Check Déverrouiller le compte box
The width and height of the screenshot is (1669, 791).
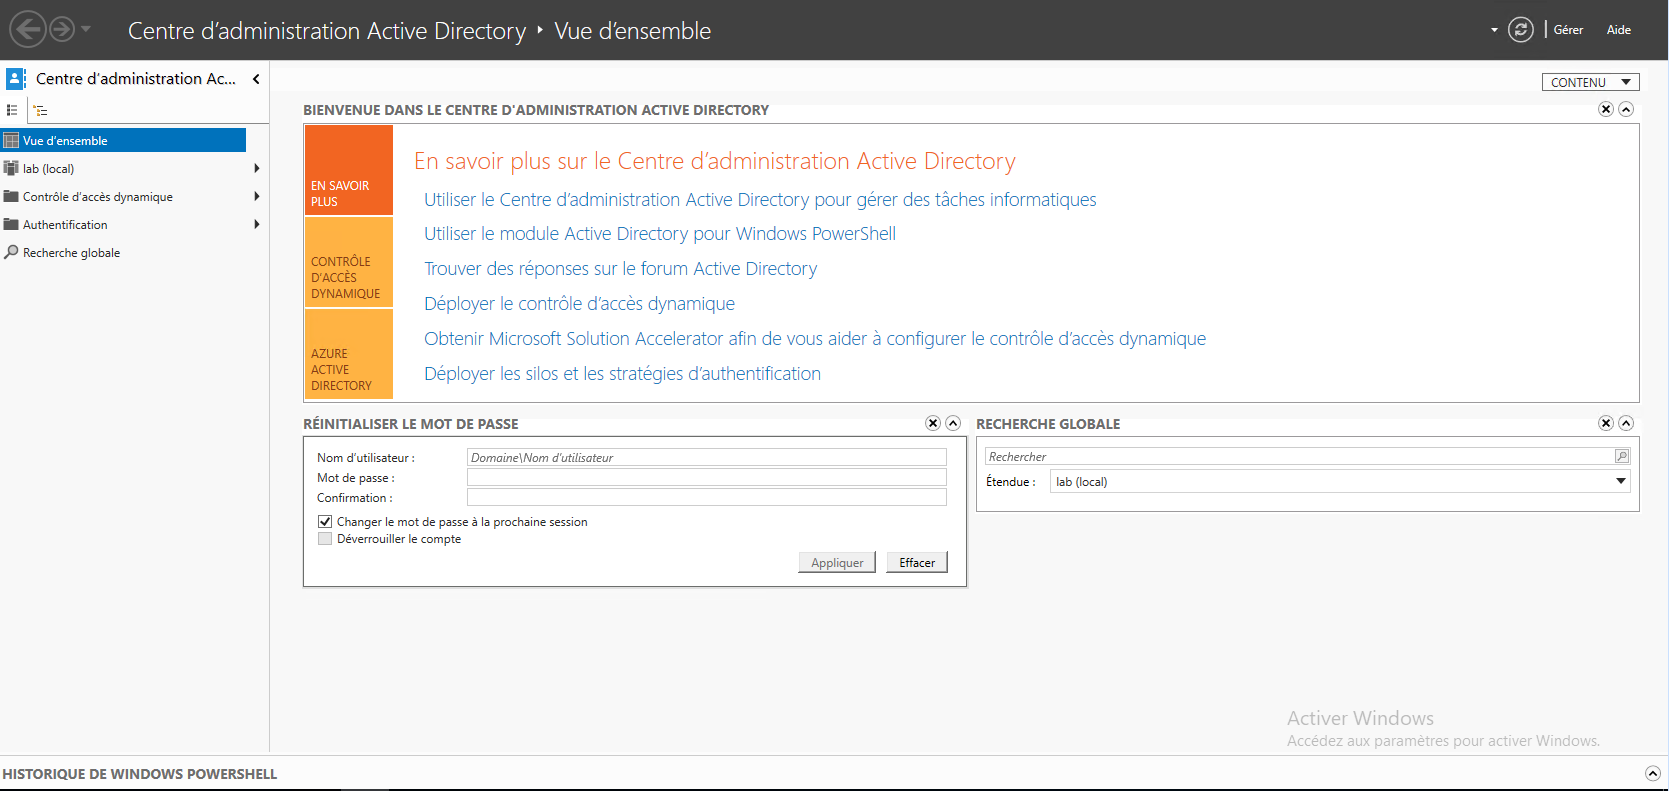(325, 538)
